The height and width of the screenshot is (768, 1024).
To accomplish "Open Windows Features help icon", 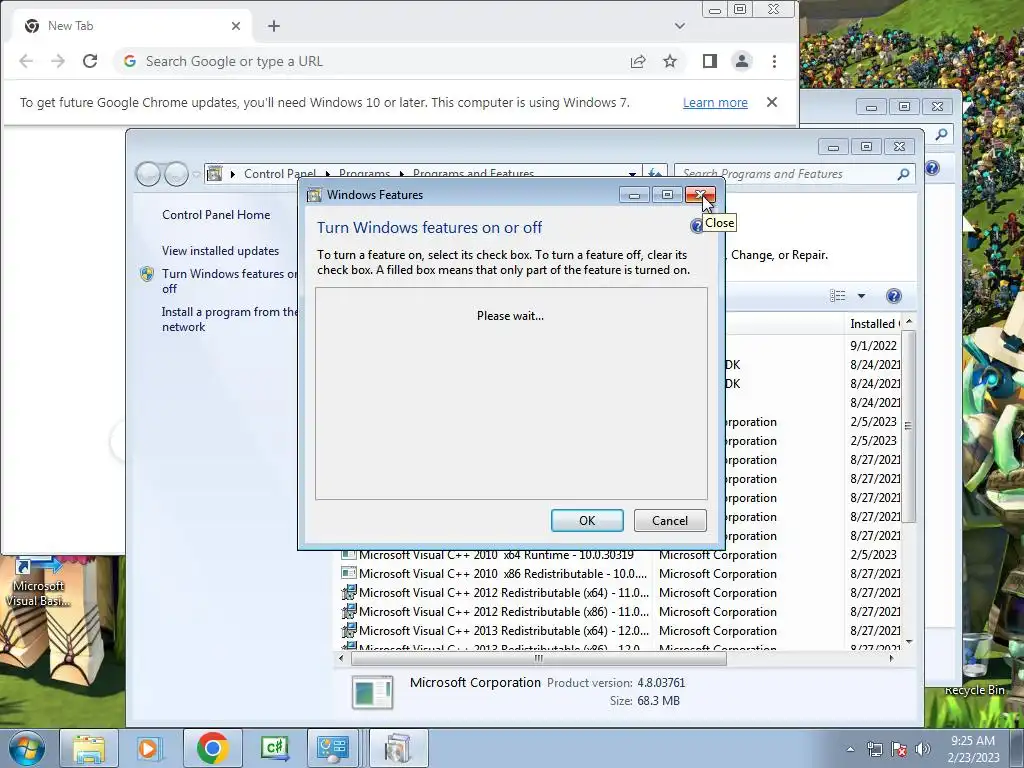I will 697,226.
